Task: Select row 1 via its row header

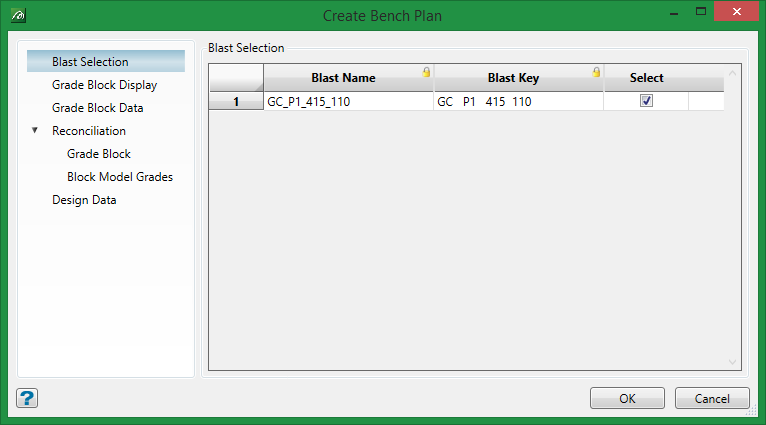Action: tap(236, 101)
